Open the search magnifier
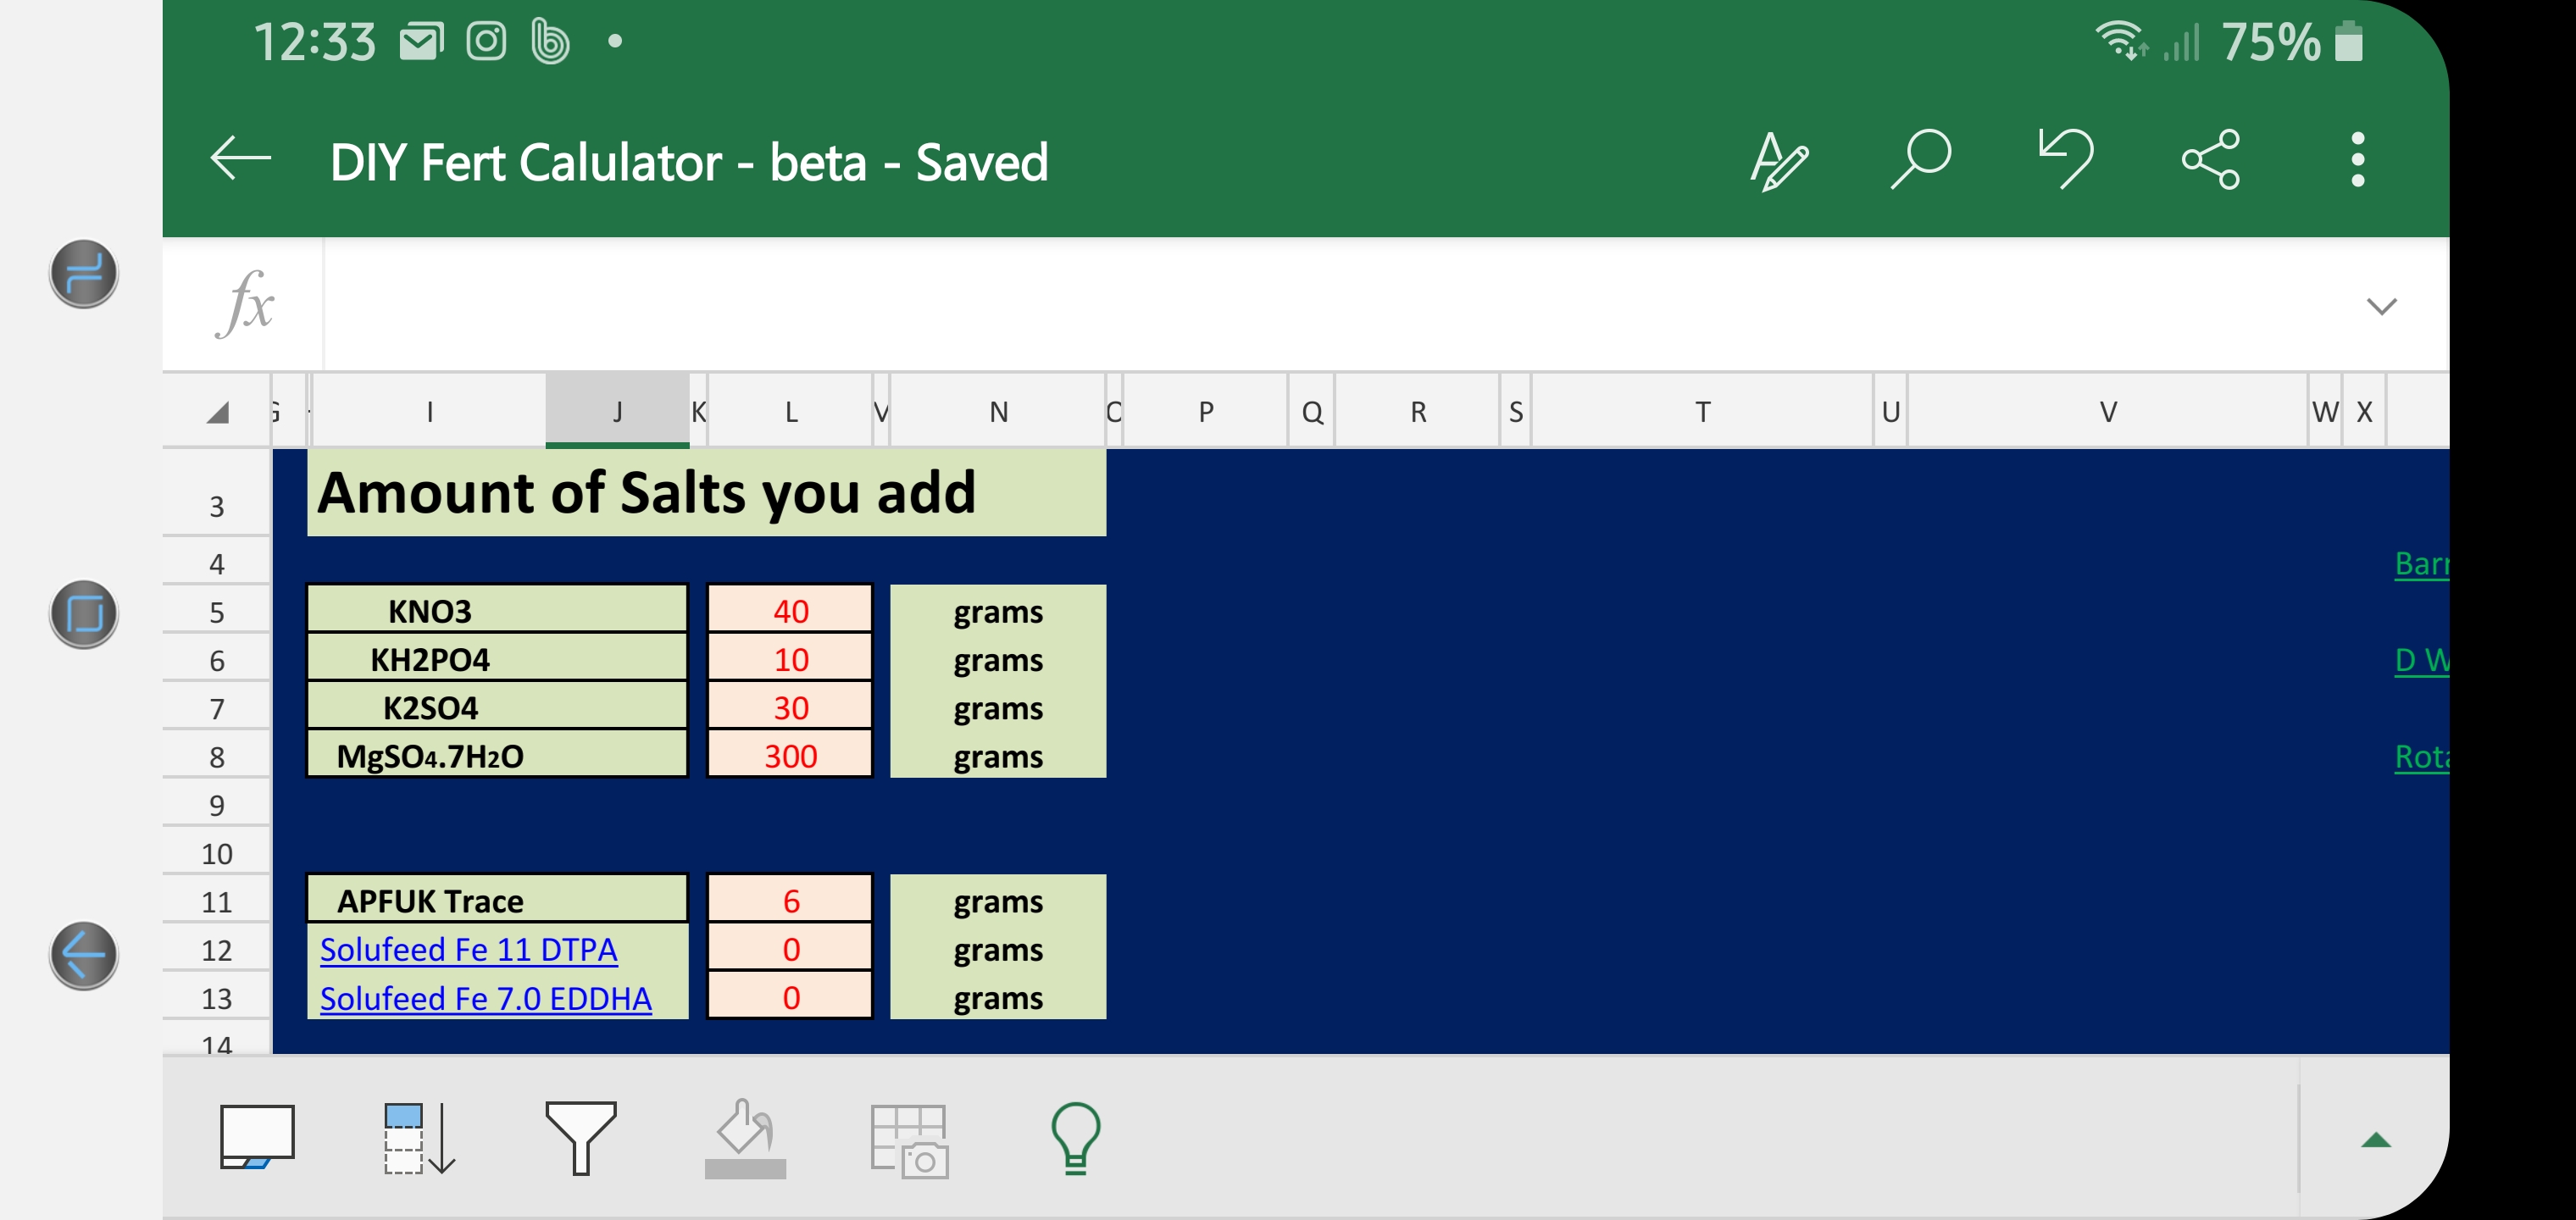 pyautogui.click(x=1921, y=160)
